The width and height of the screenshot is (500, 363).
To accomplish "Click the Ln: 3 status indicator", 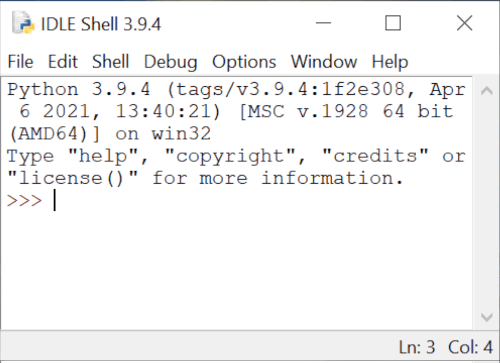I will point(417,347).
